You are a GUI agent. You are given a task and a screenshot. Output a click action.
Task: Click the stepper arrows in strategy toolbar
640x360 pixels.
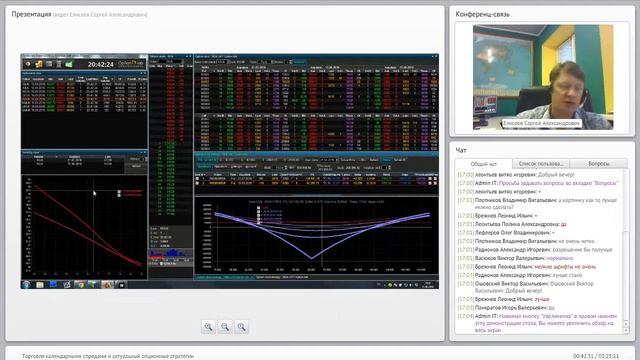[x=285, y=167]
